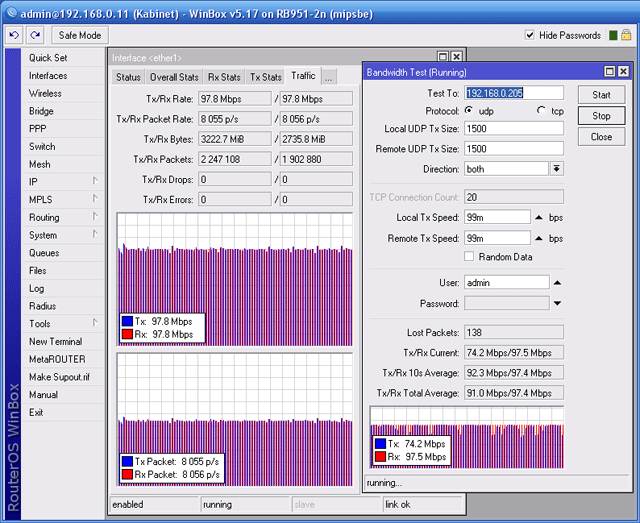Click red Rx swatch in Bandwidth Test graph
Viewport: 640px width, 523px height.
380,456
